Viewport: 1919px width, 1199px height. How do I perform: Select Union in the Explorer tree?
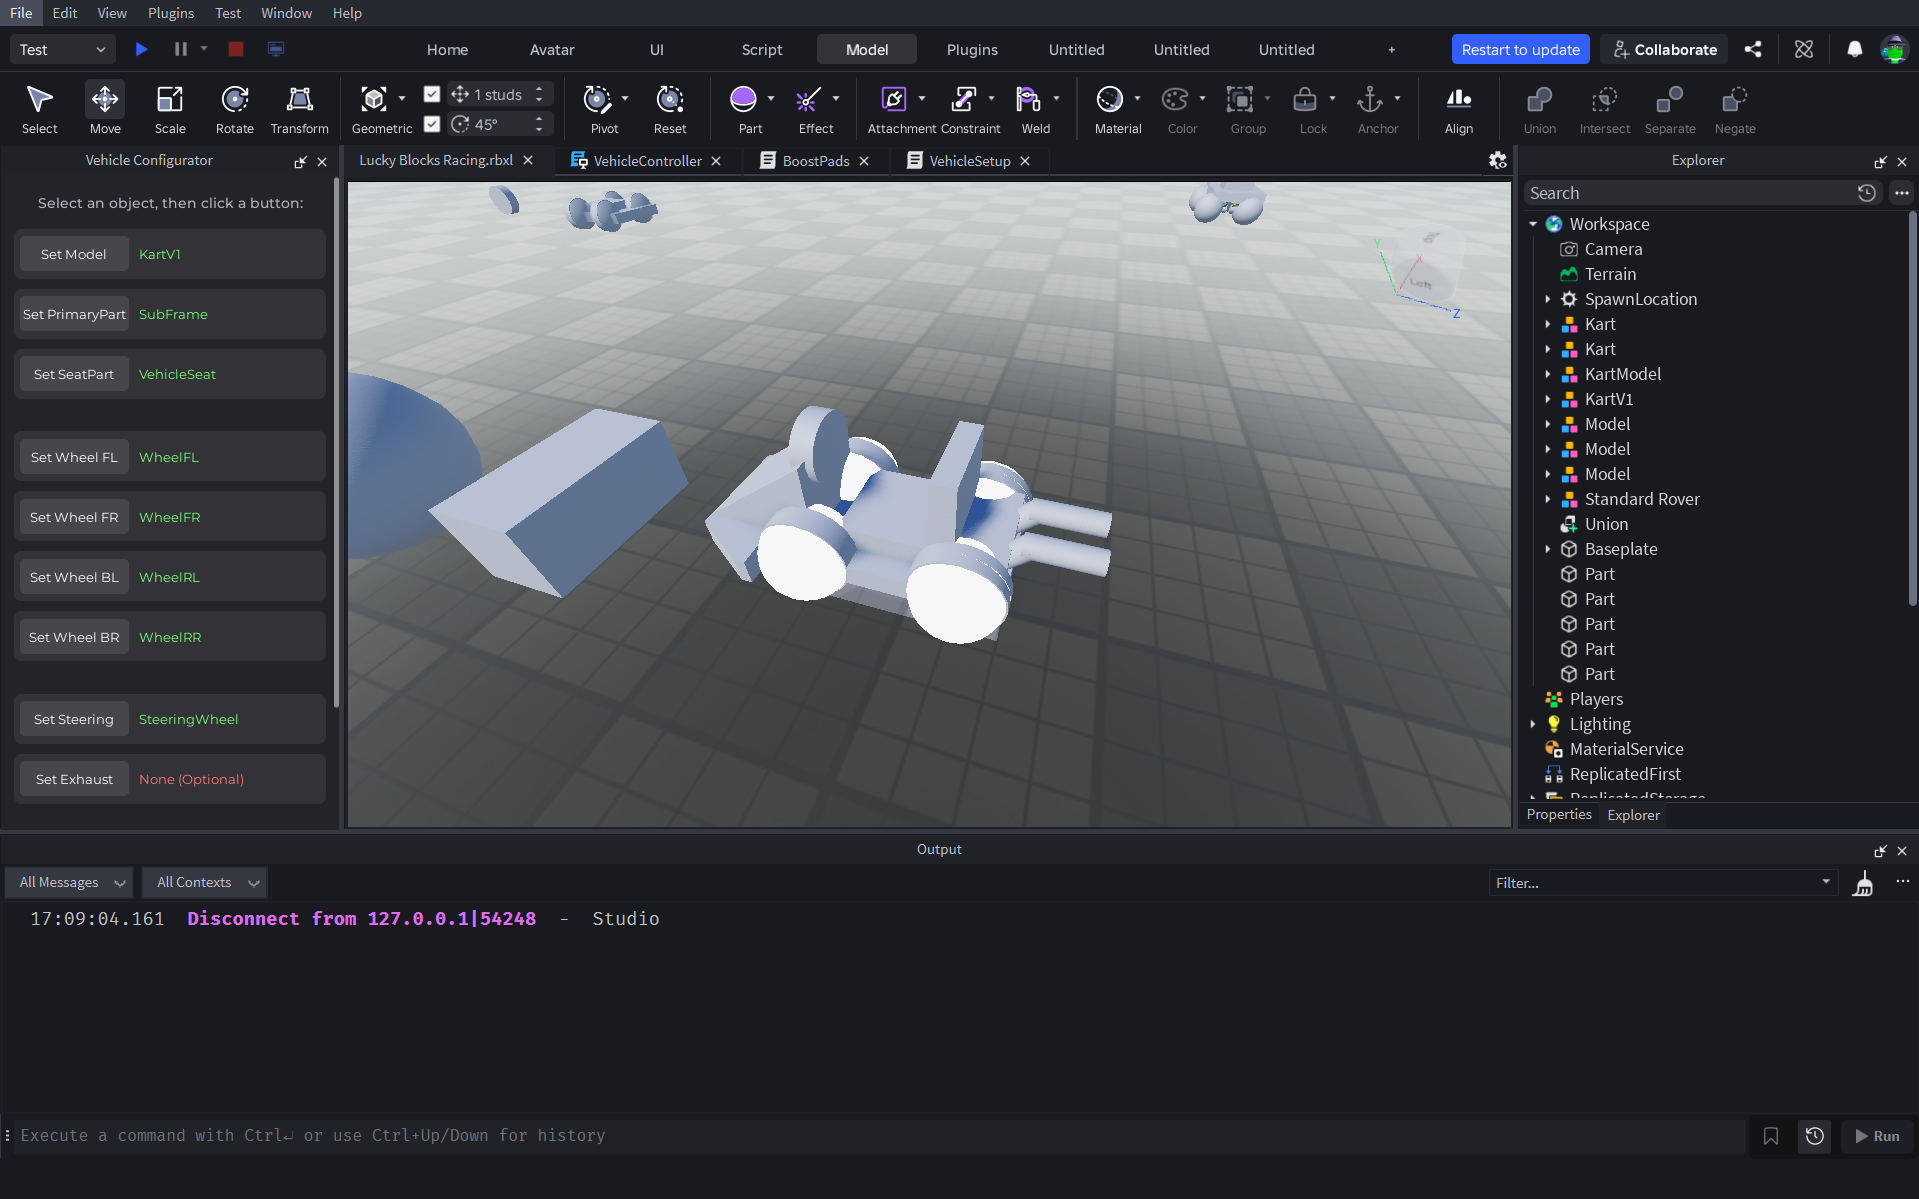pyautogui.click(x=1606, y=524)
